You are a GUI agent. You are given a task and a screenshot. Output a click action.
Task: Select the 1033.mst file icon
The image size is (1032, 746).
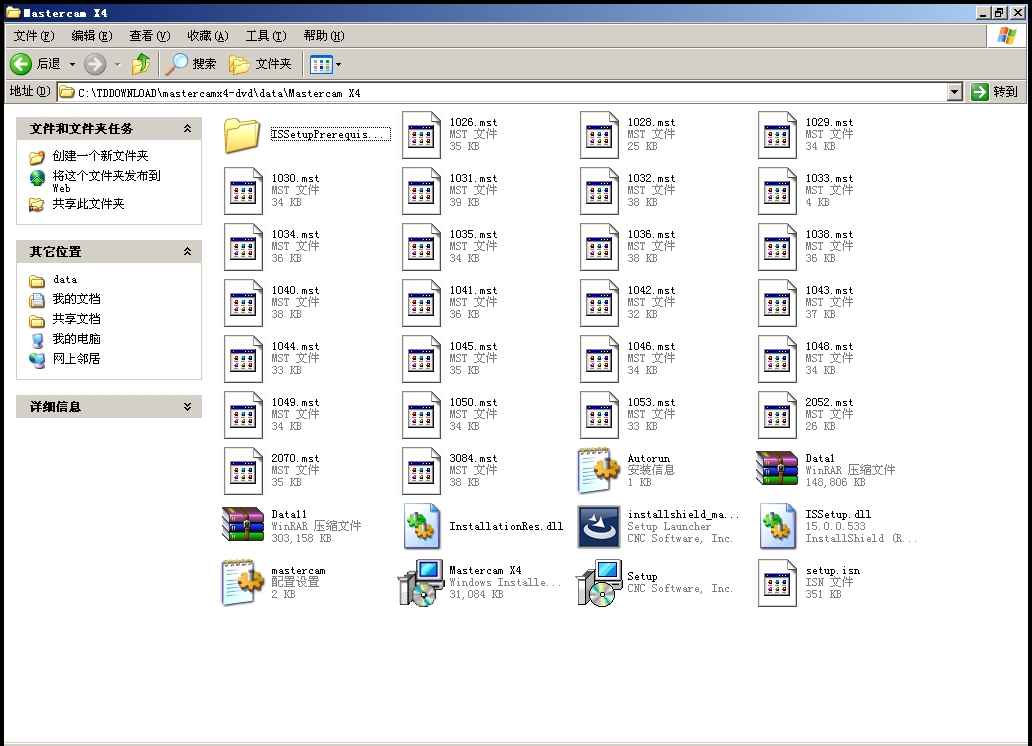pos(777,191)
